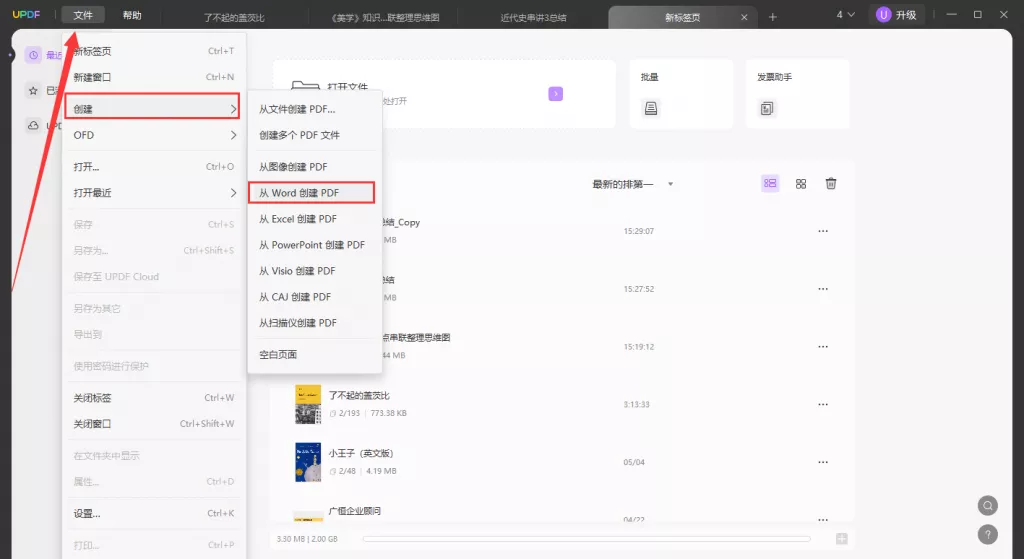Expand the OFD submenu
The width and height of the screenshot is (1024, 559).
tap(154, 135)
